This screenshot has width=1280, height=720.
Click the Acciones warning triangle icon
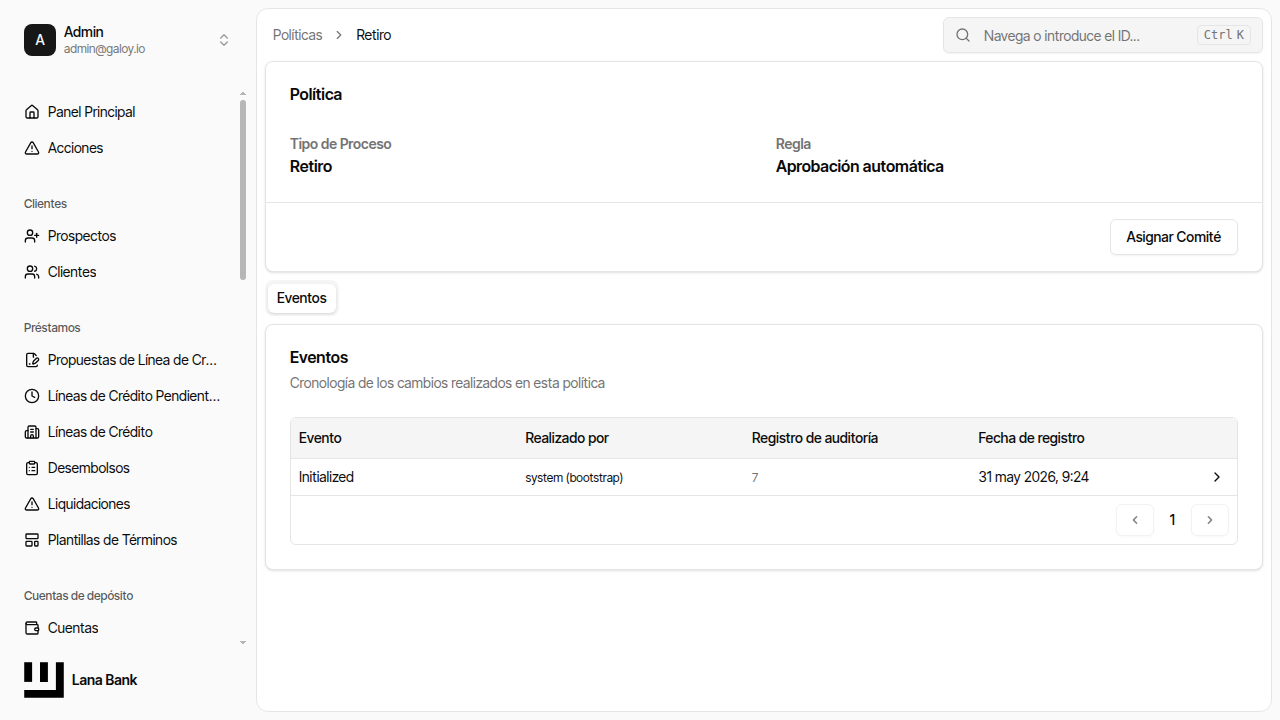[x=32, y=148]
